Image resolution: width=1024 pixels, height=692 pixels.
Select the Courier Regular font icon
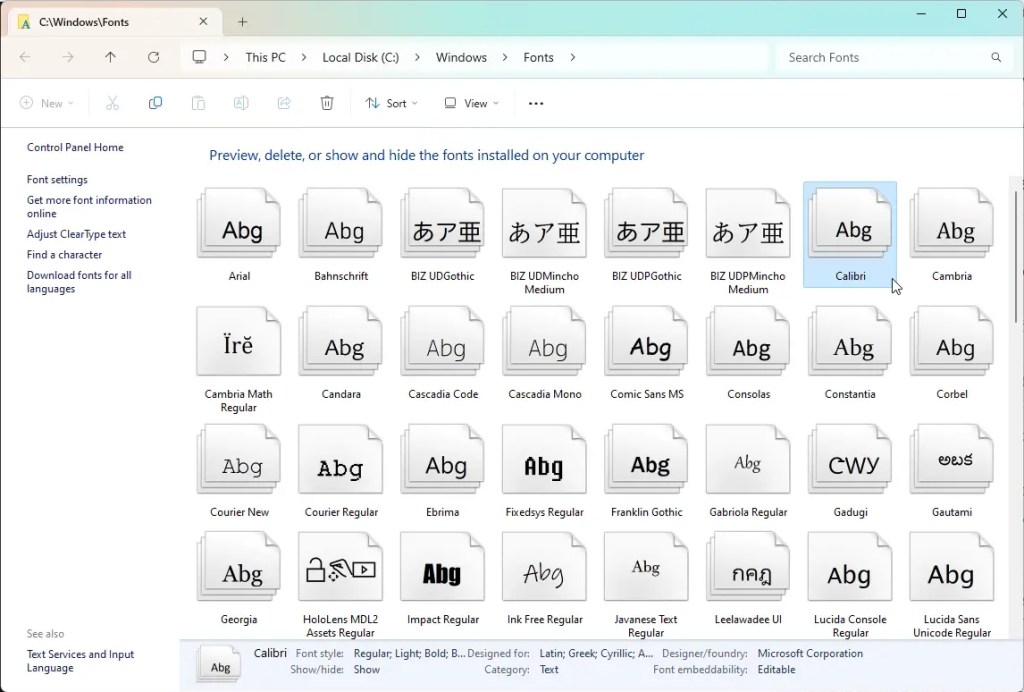pyautogui.click(x=341, y=460)
